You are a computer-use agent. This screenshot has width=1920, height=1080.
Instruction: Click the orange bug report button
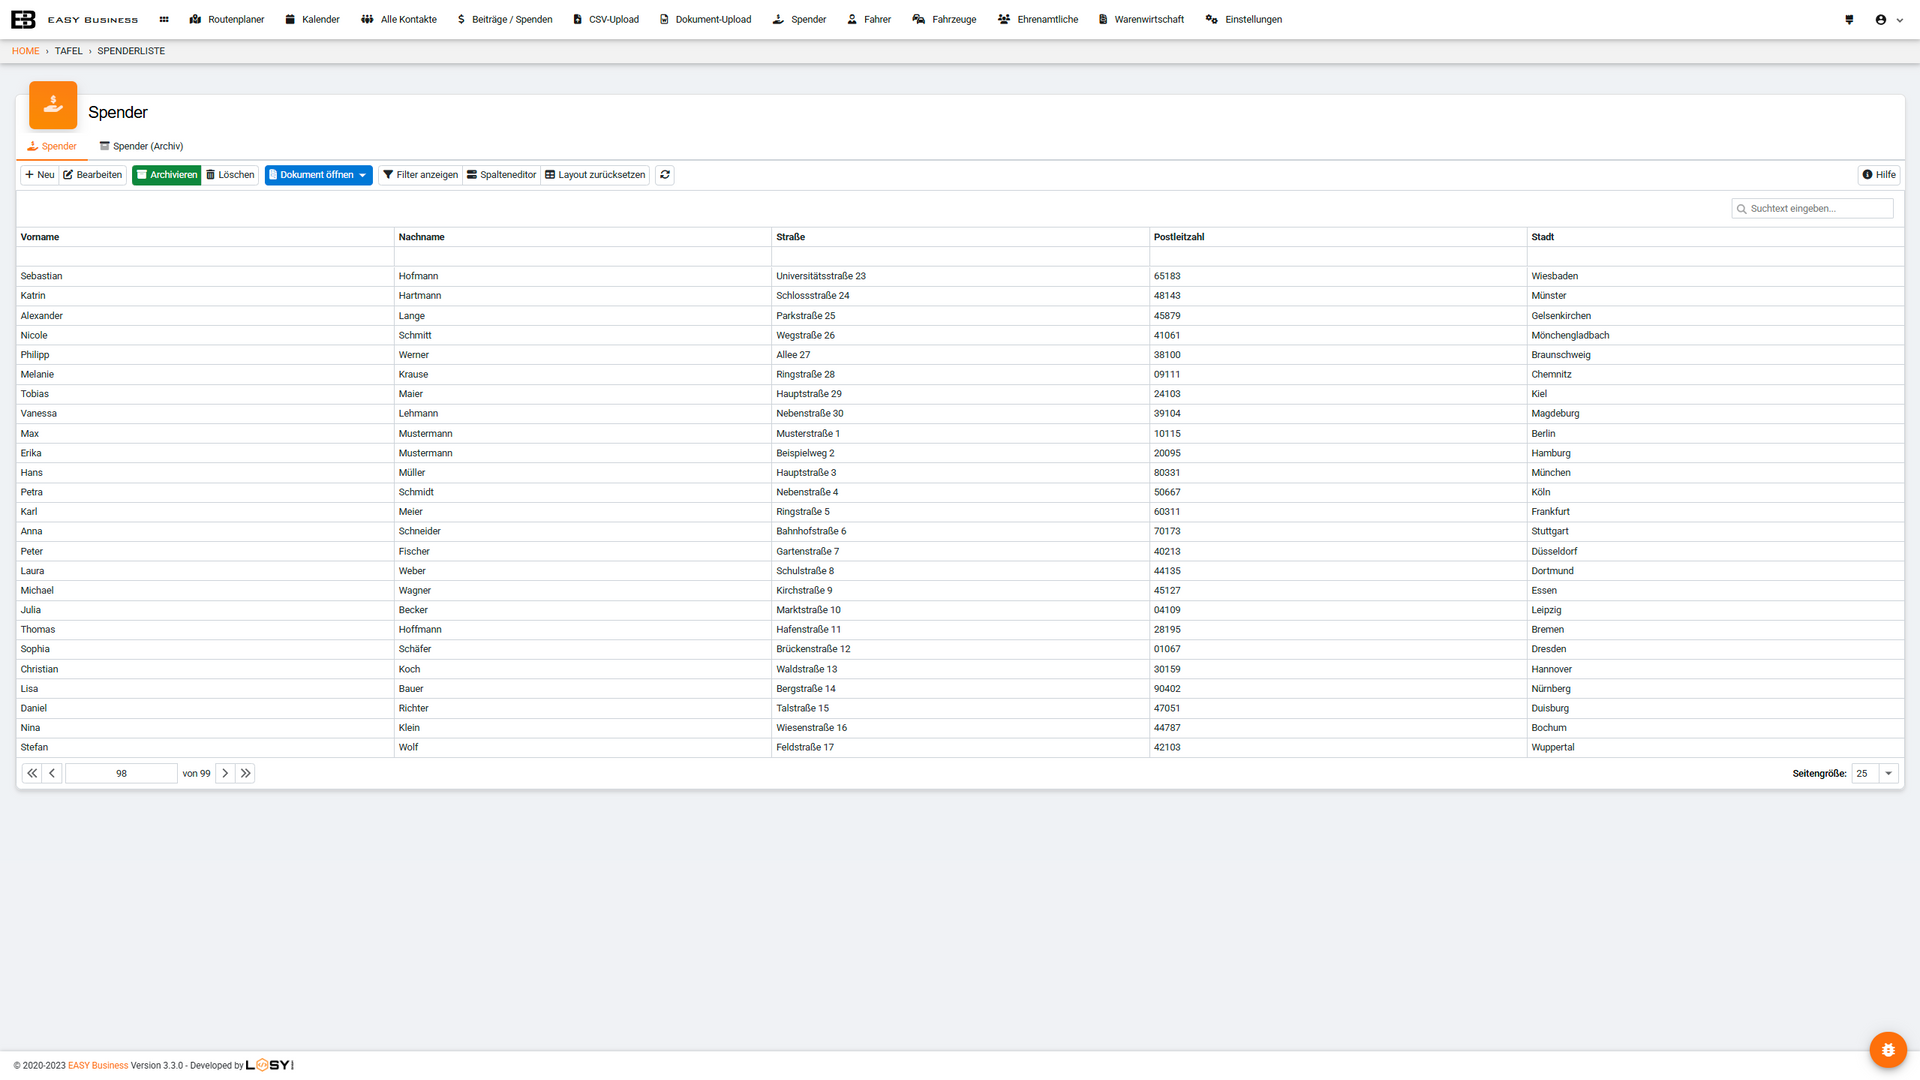1887,1049
